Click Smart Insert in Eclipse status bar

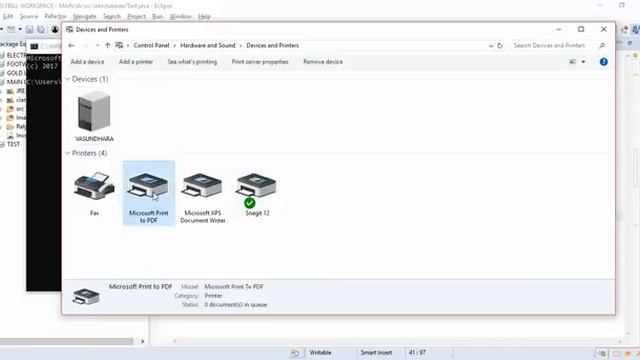(376, 352)
